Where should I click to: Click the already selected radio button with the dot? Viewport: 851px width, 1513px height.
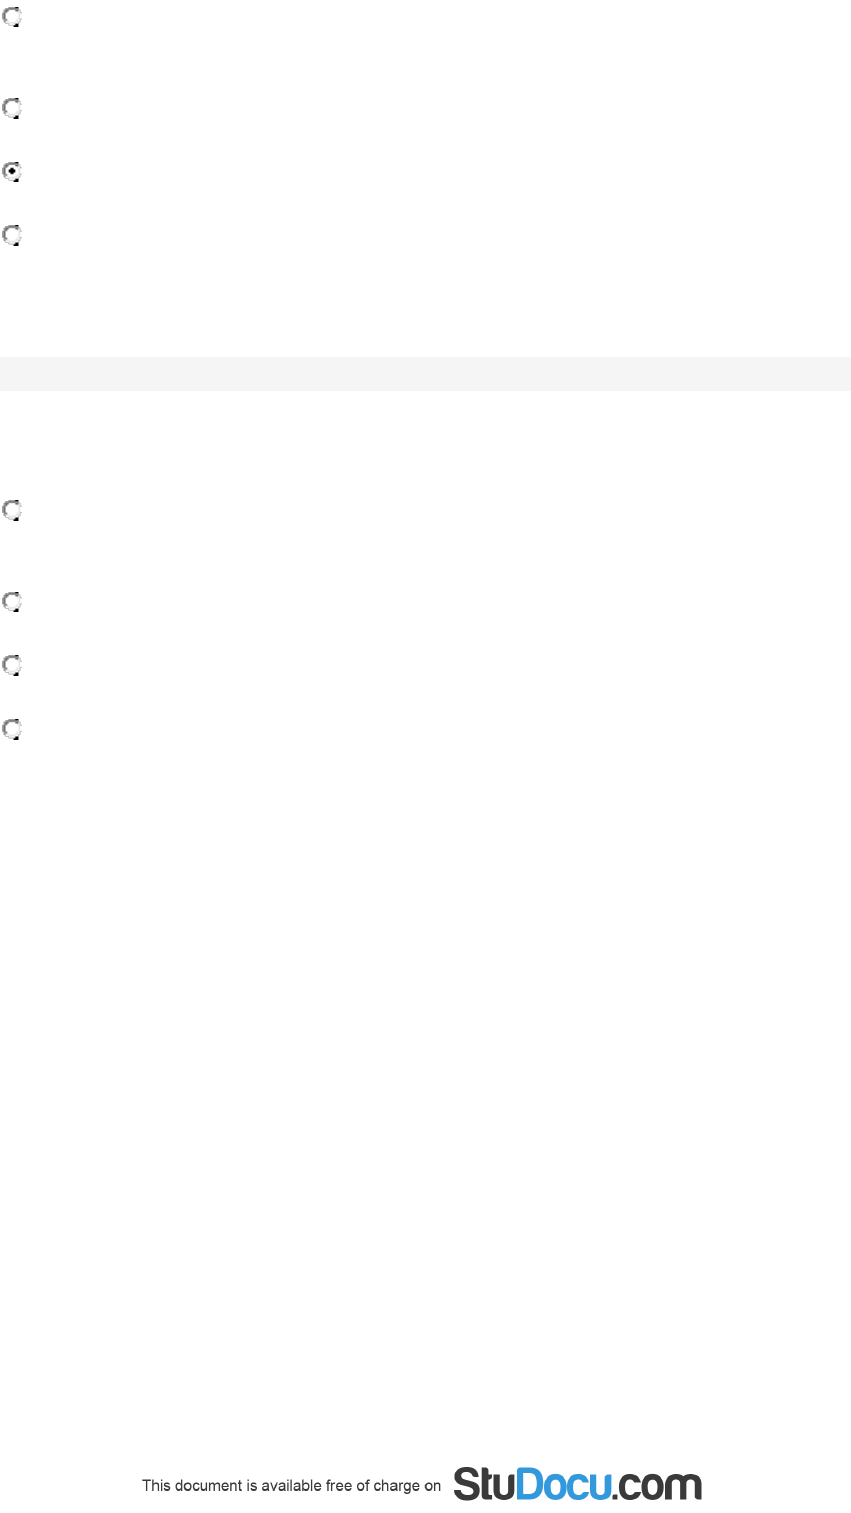click(12, 172)
